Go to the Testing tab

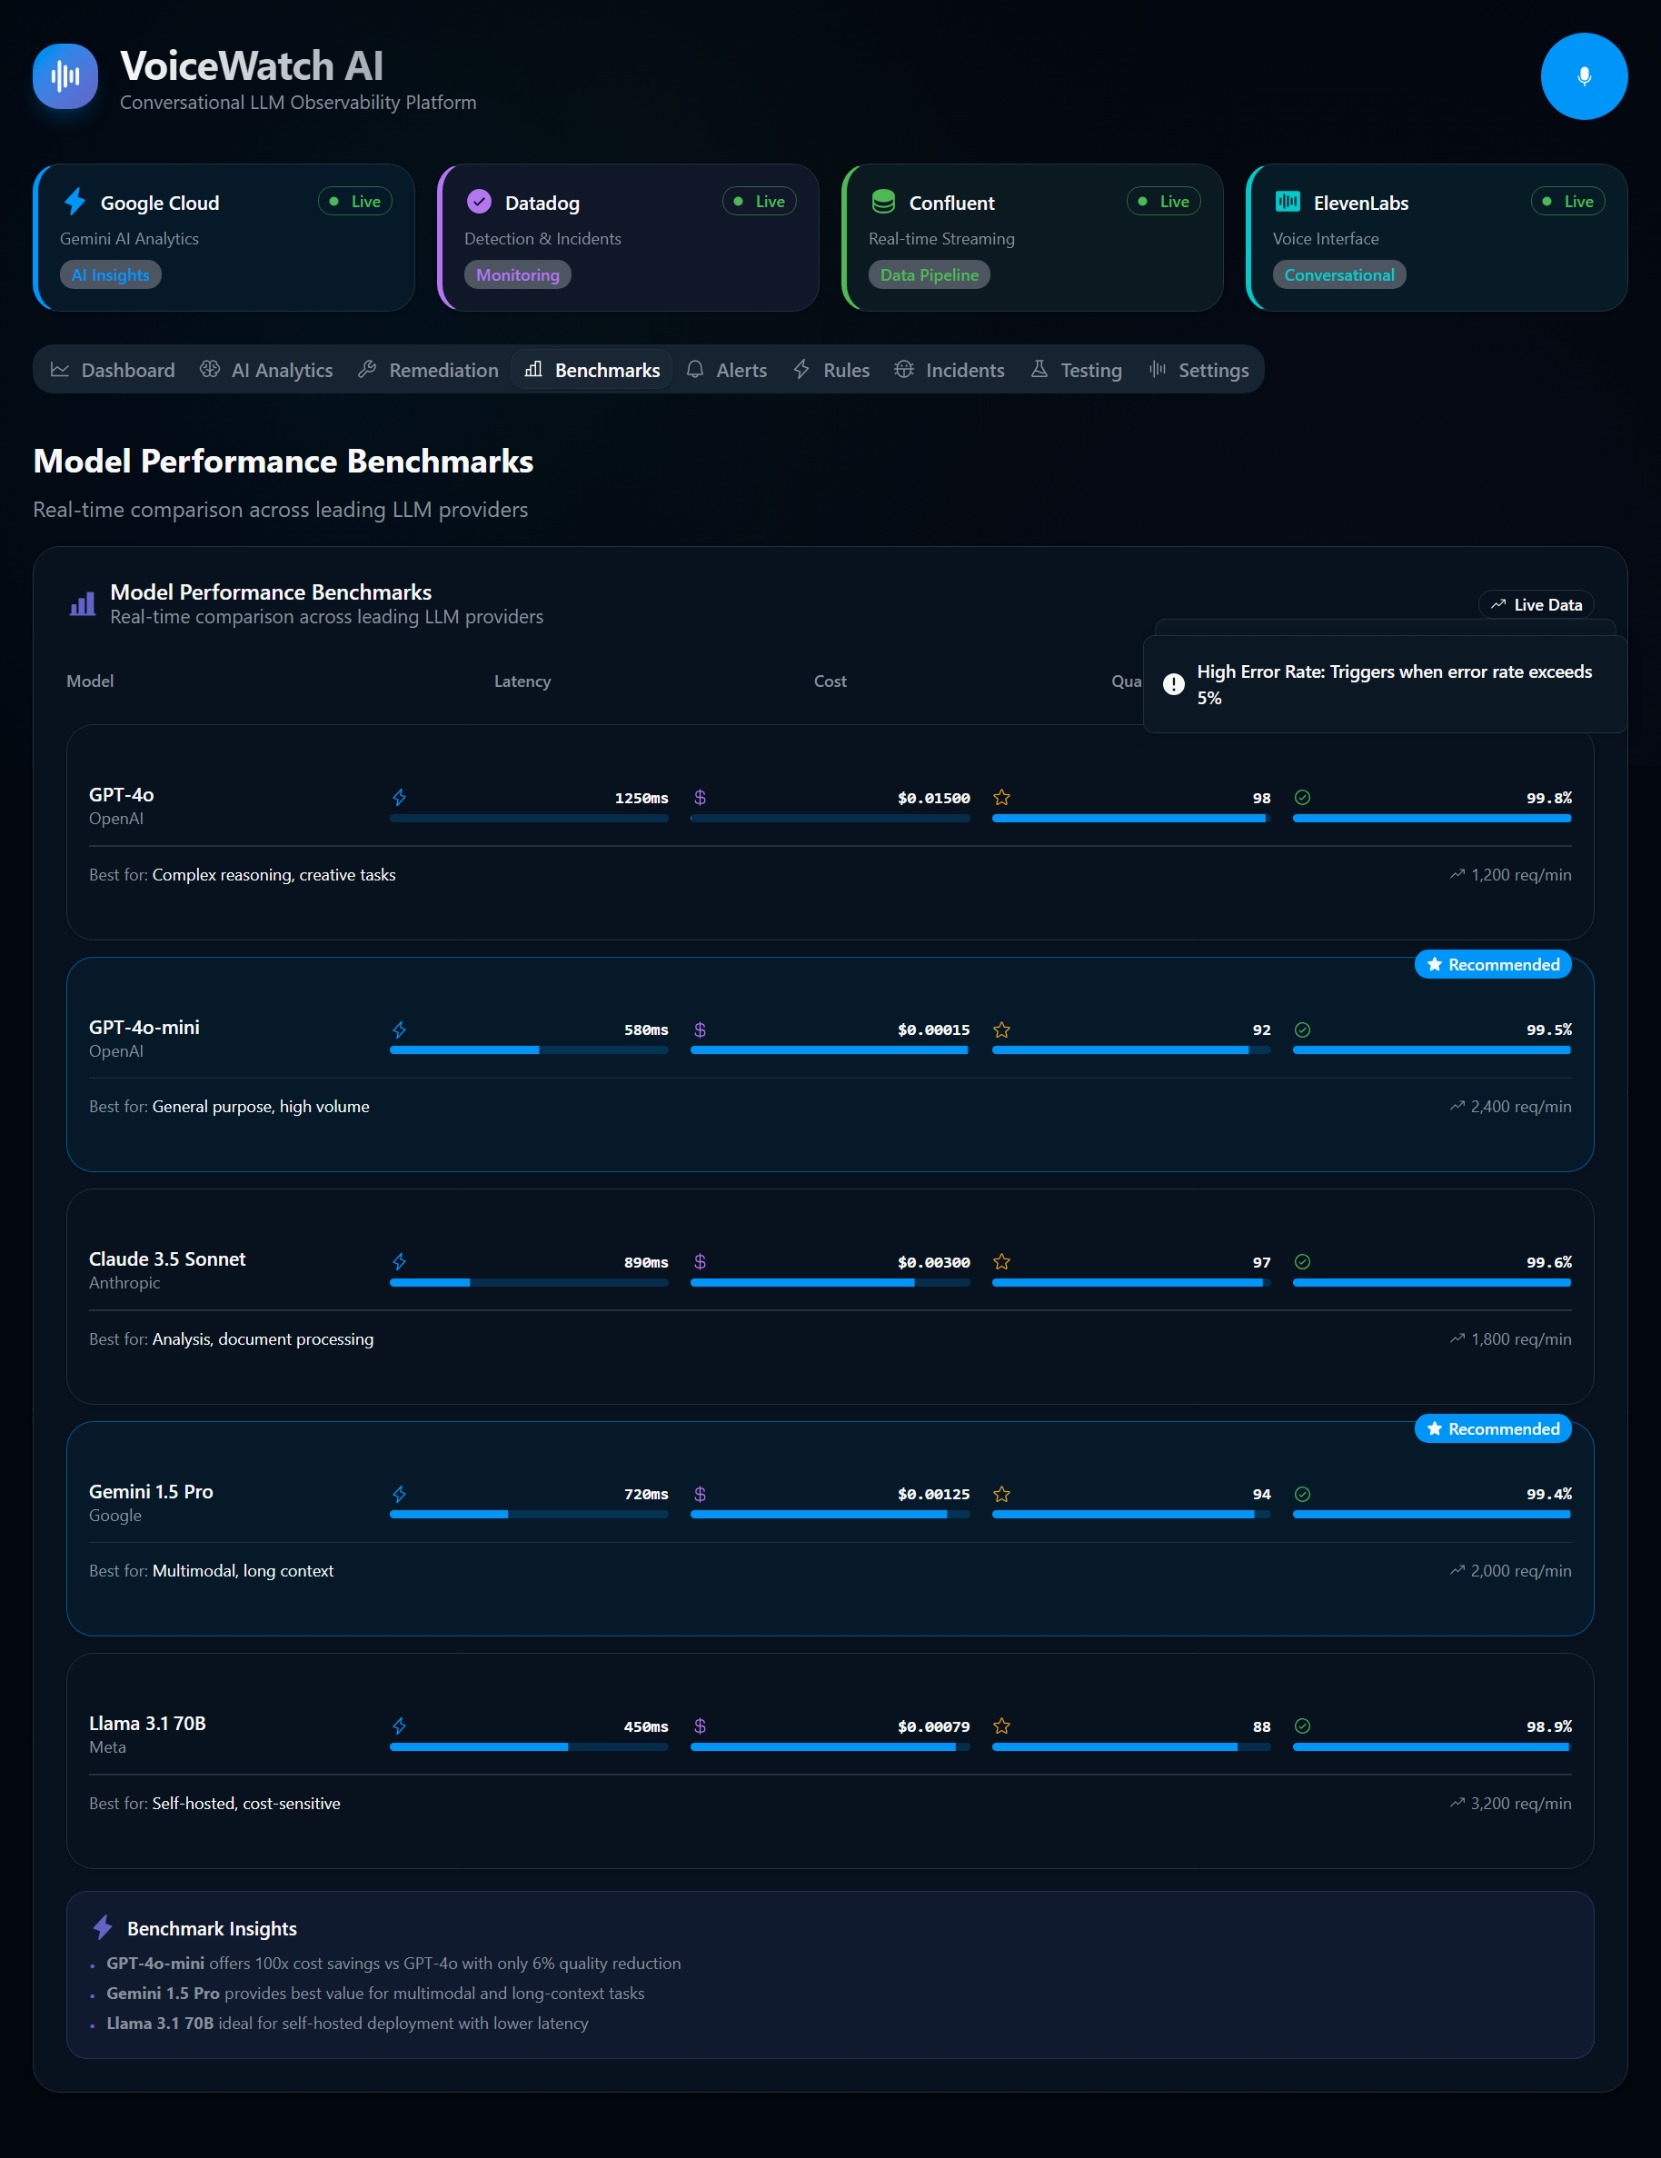click(x=1076, y=370)
